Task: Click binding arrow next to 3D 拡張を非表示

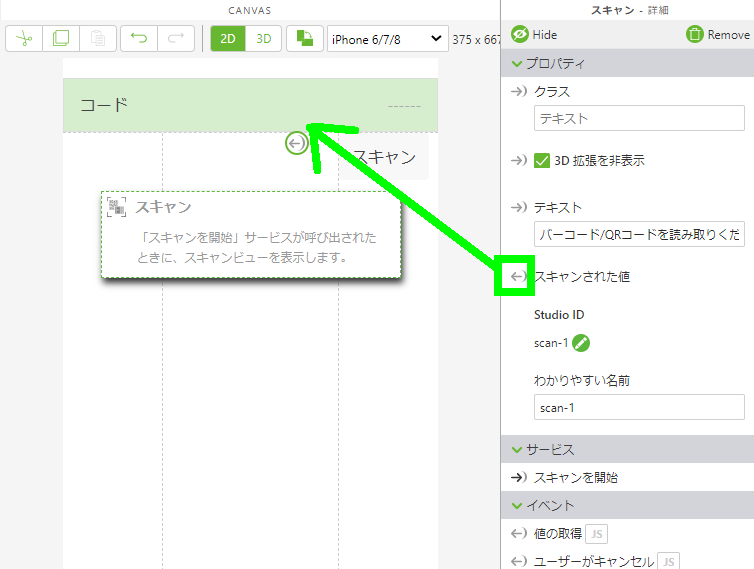Action: point(519,160)
